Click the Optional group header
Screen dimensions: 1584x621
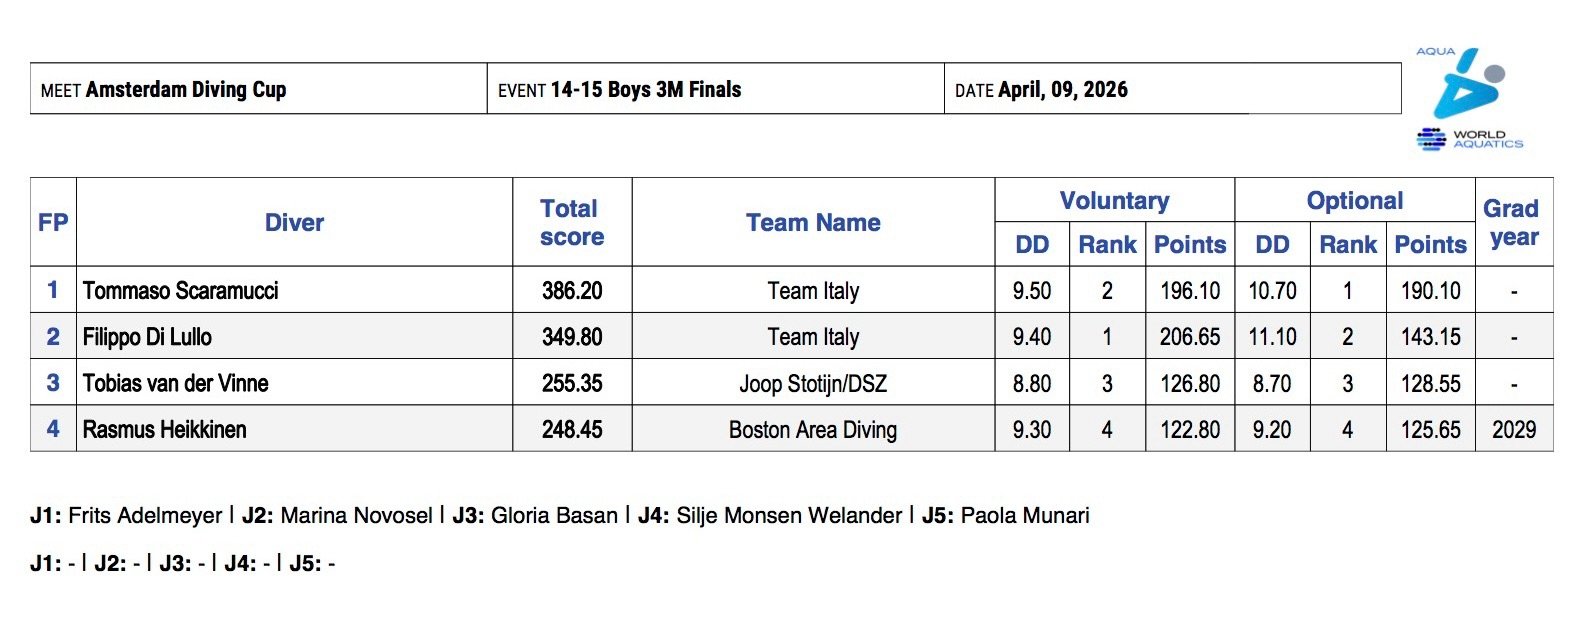(1354, 201)
